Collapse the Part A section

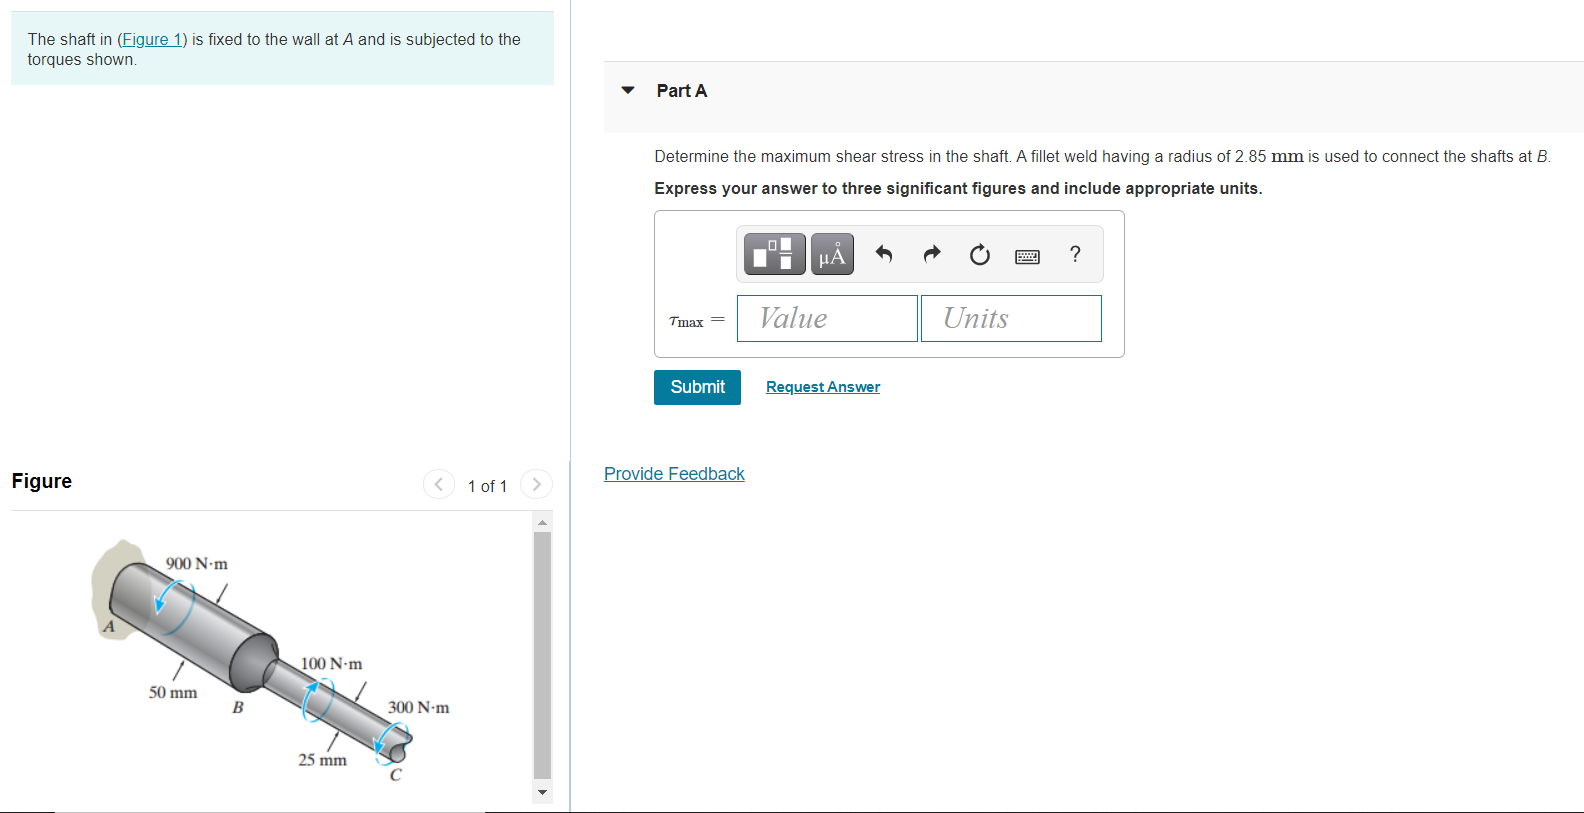pos(628,90)
